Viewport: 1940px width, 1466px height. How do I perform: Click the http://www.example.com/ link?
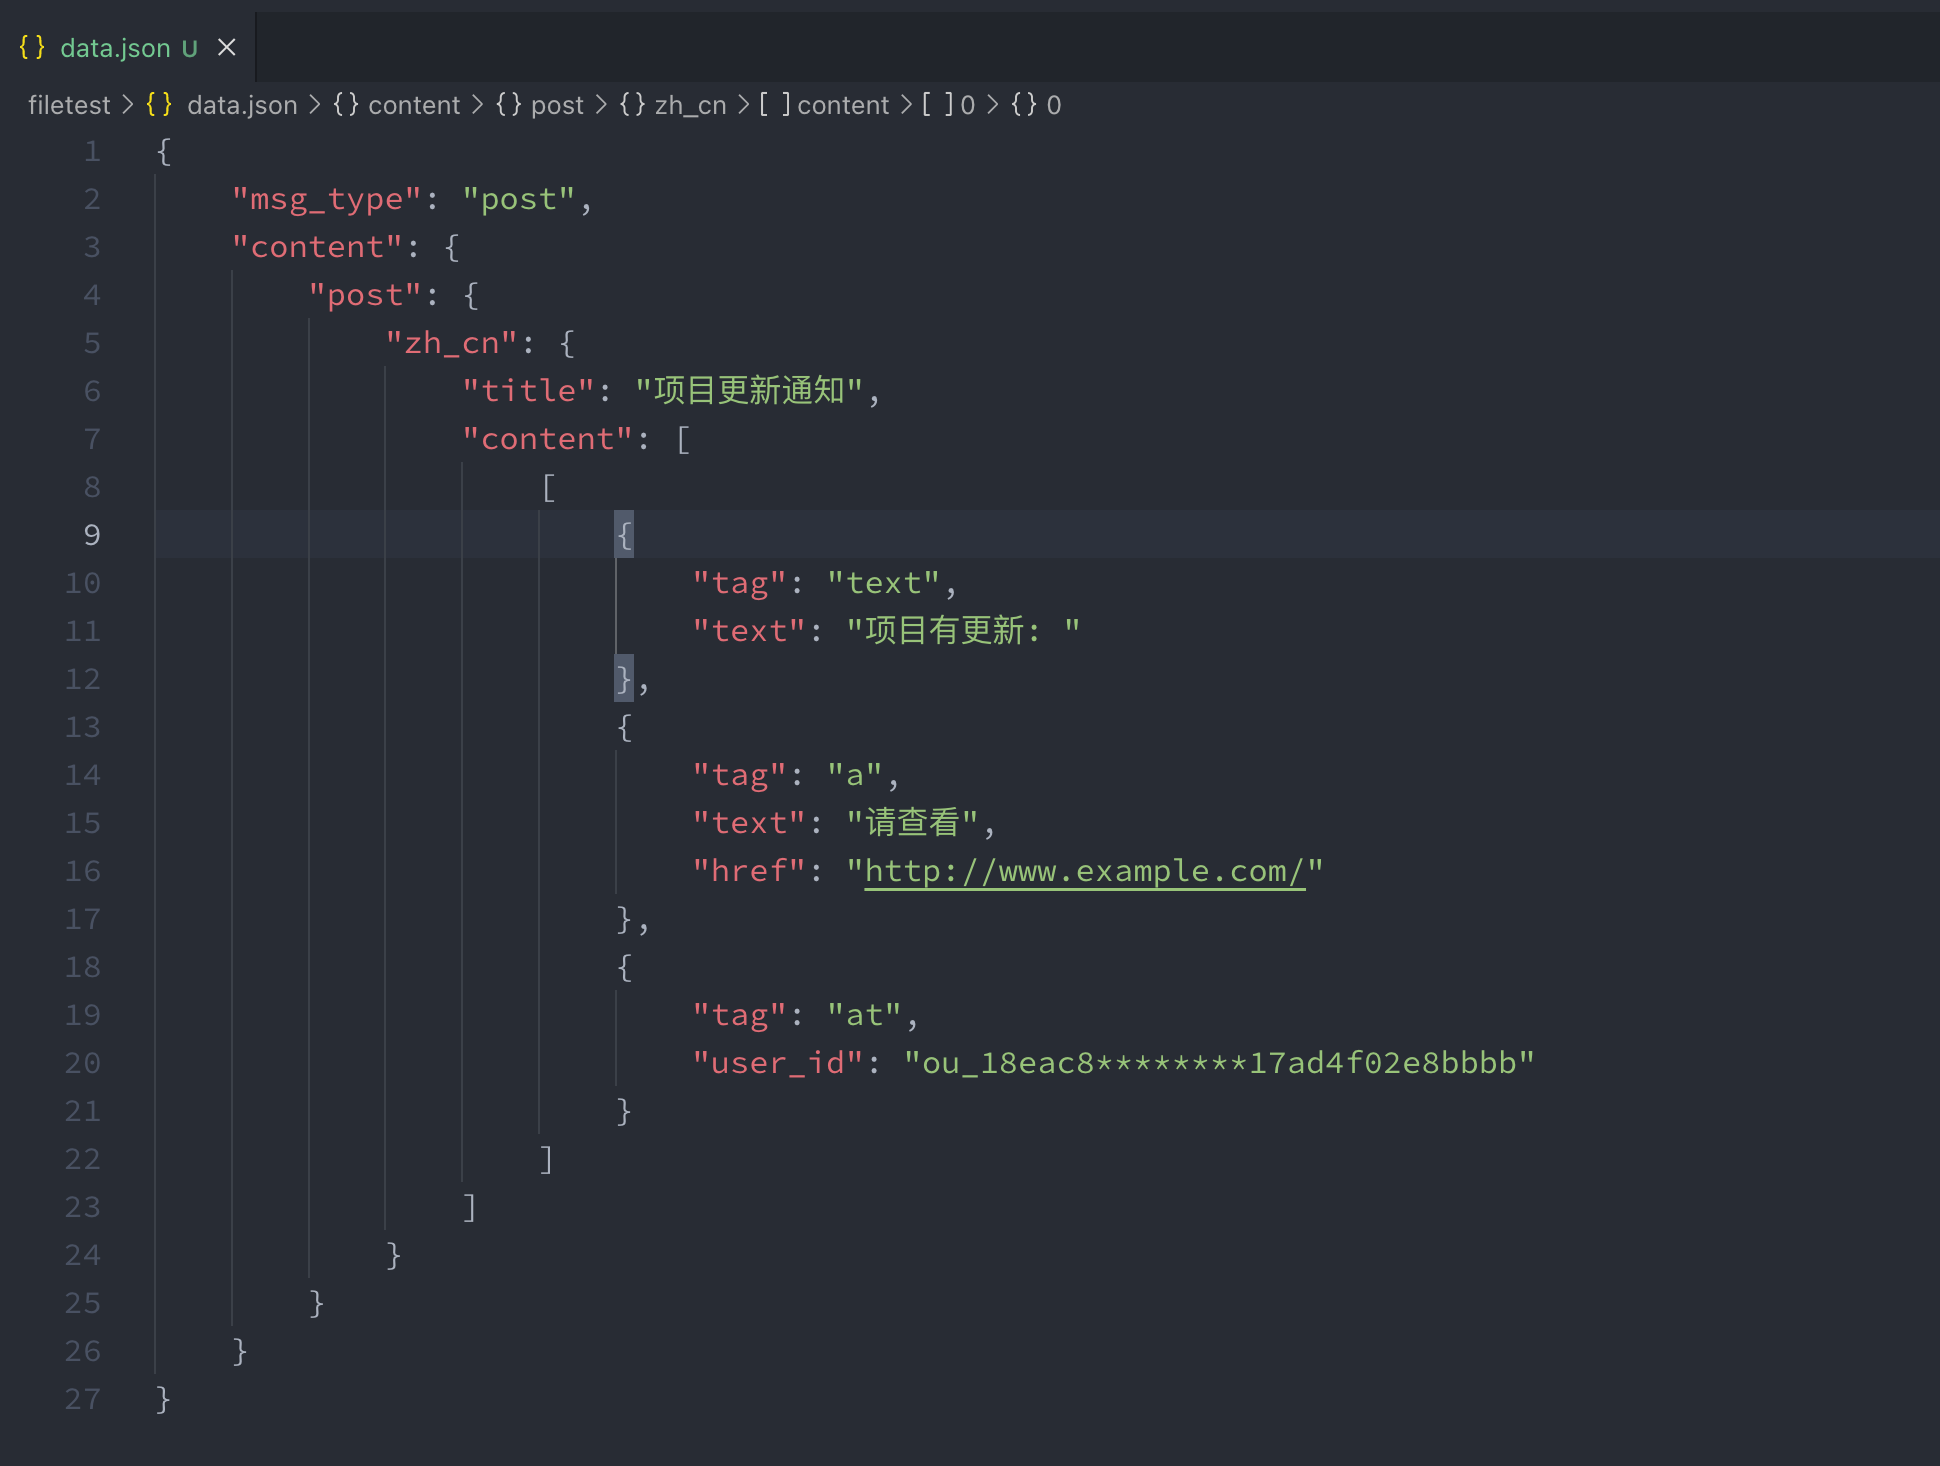tap(1084, 871)
